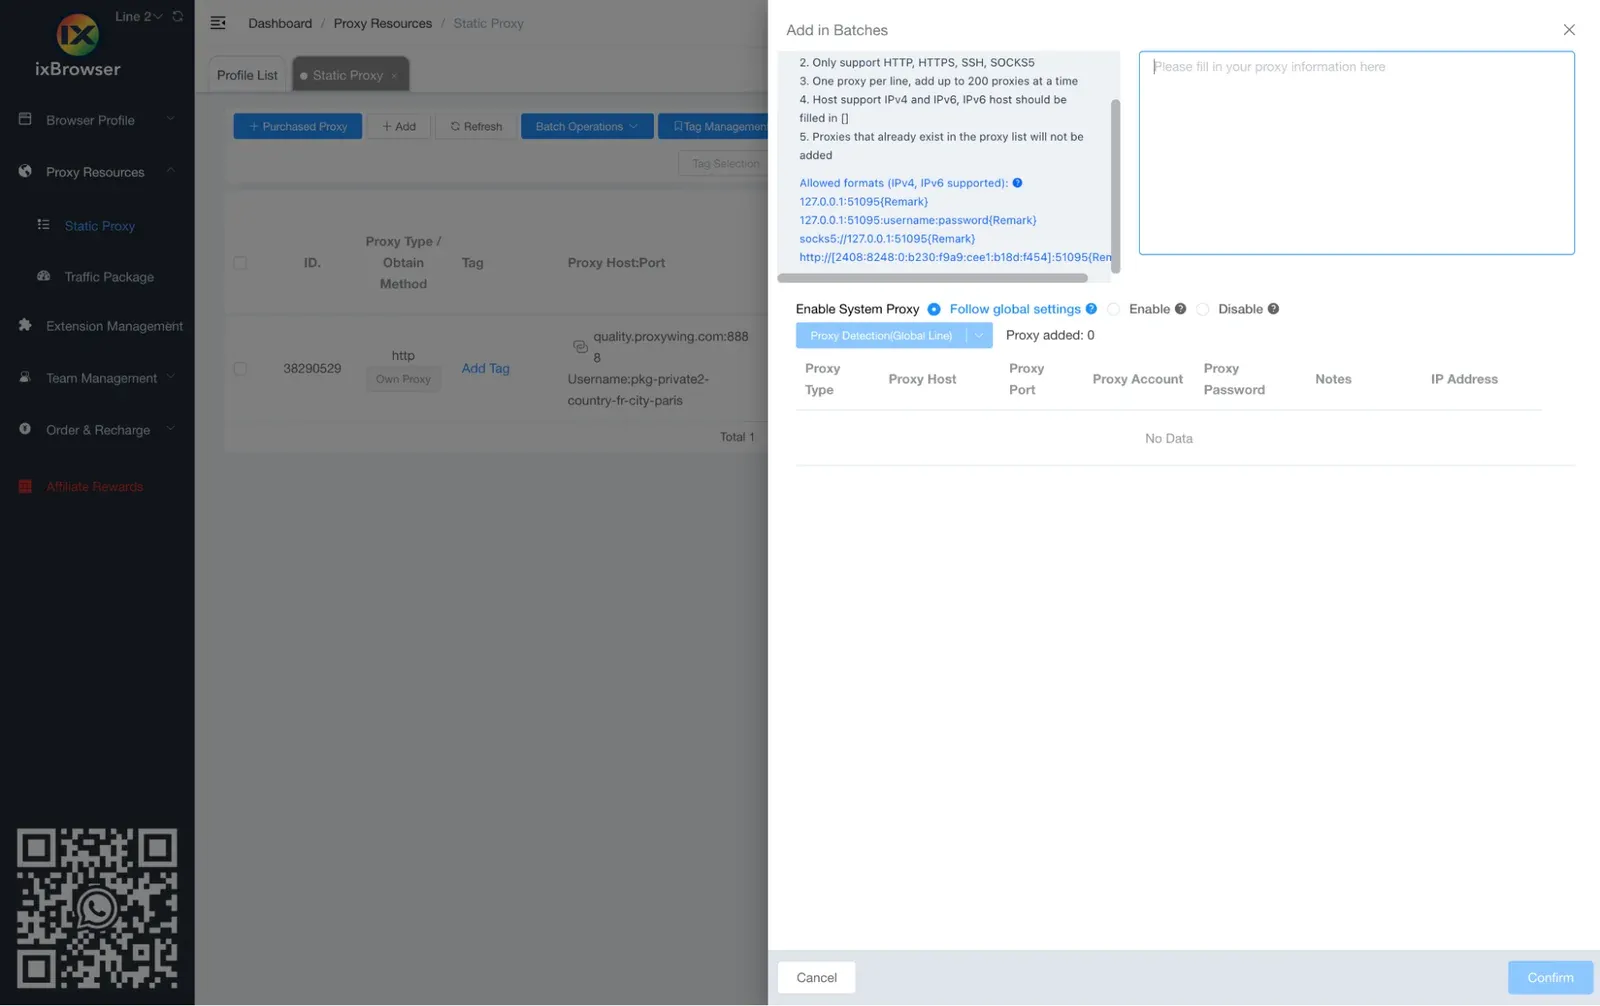Check the select-all checkbox in table header
The height and width of the screenshot is (1006, 1600).
(240, 263)
